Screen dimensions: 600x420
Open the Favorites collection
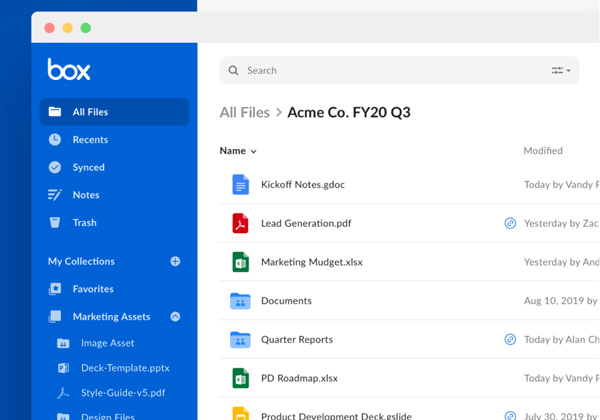tap(93, 289)
